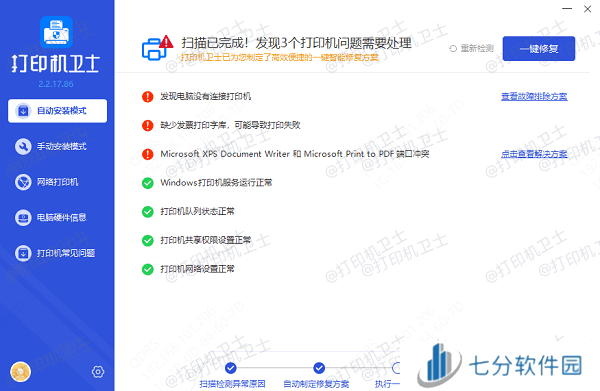The height and width of the screenshot is (391, 600).
Task: Click the user avatar at bottom left
Action: (20, 371)
